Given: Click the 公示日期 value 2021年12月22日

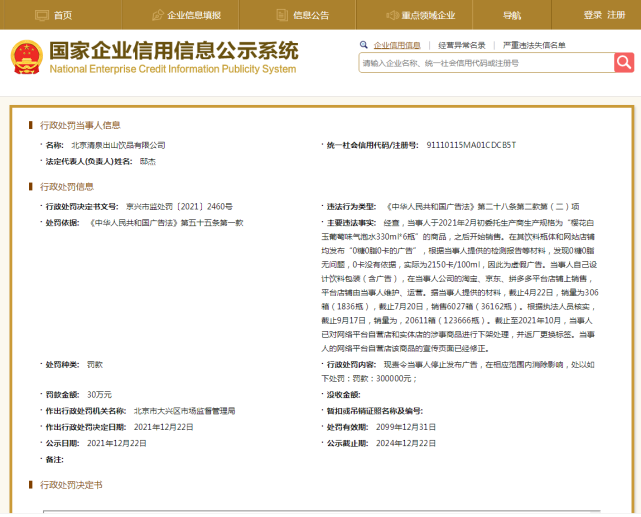Looking at the screenshot, I should coord(117,443).
